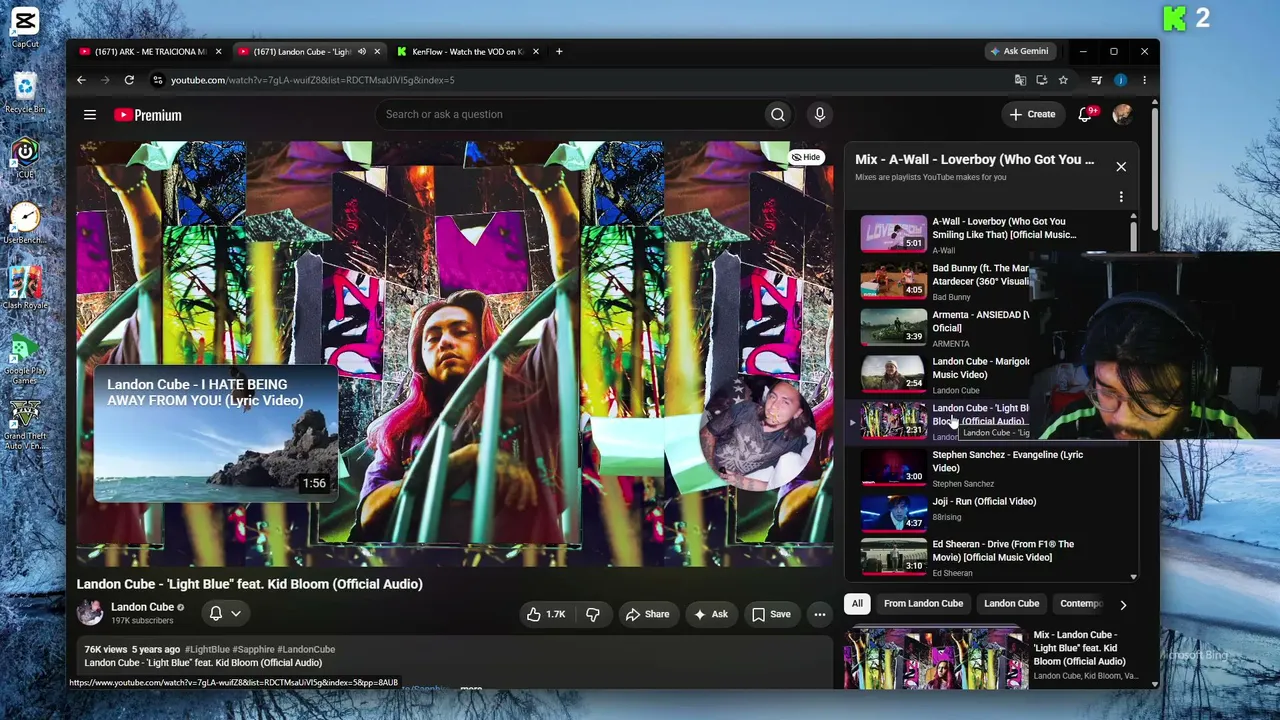Image resolution: width=1280 pixels, height=720 pixels.
Task: Switch to the KenFlow VOD tab
Action: pos(467,52)
